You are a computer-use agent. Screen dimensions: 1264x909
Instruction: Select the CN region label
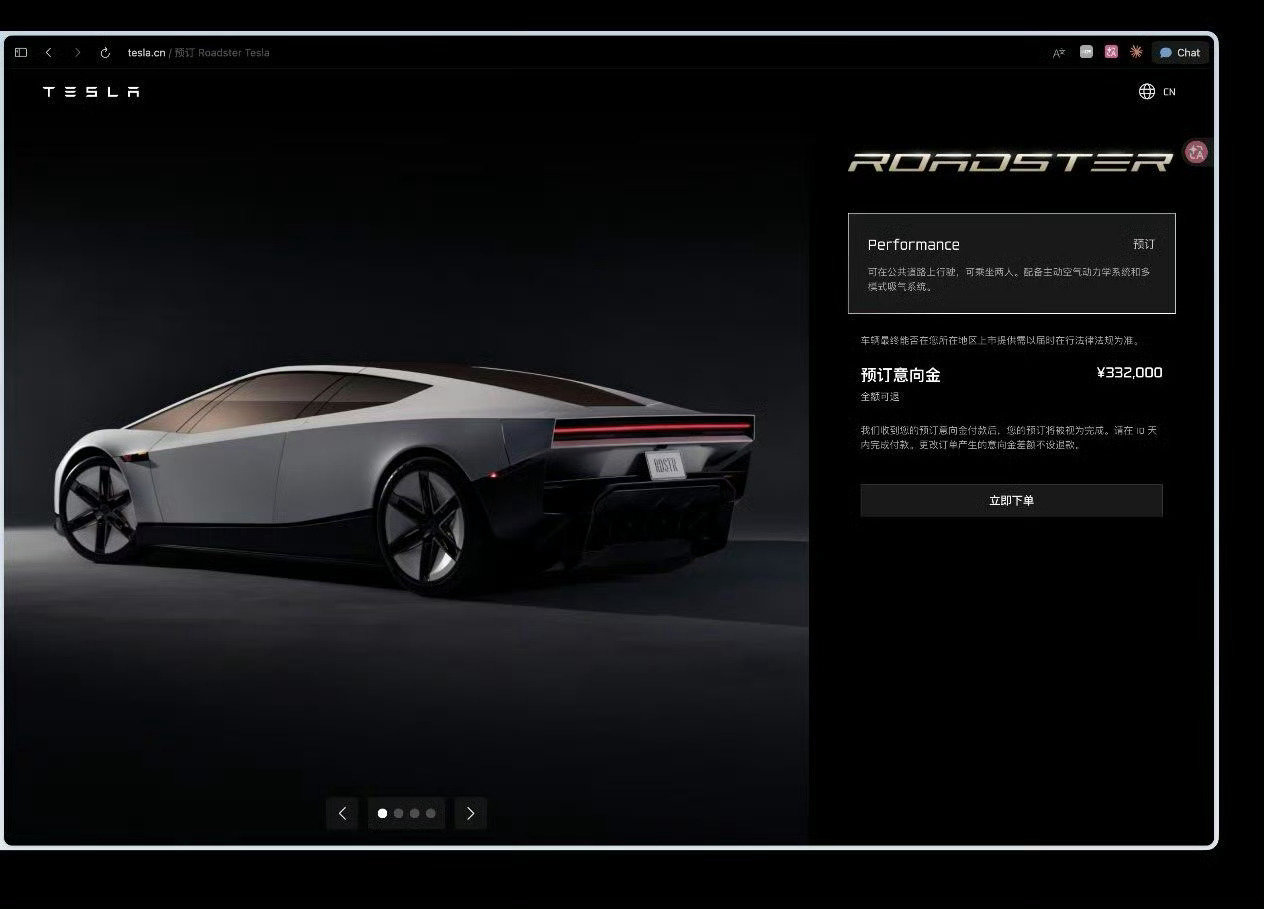(1169, 92)
